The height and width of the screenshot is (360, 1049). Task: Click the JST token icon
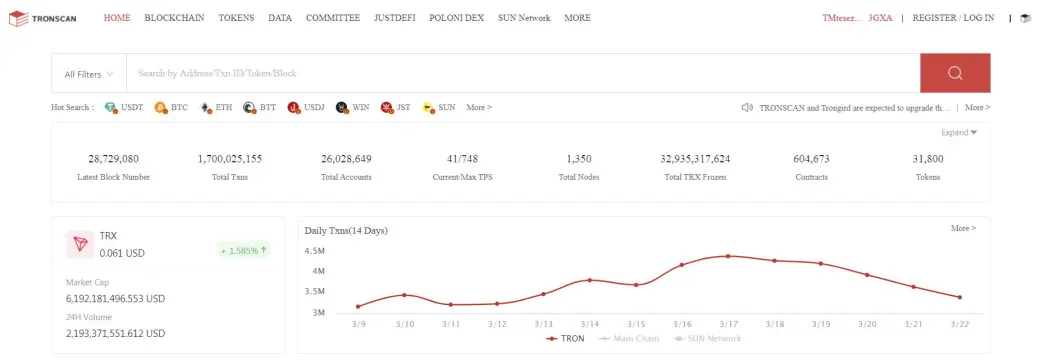coord(386,107)
